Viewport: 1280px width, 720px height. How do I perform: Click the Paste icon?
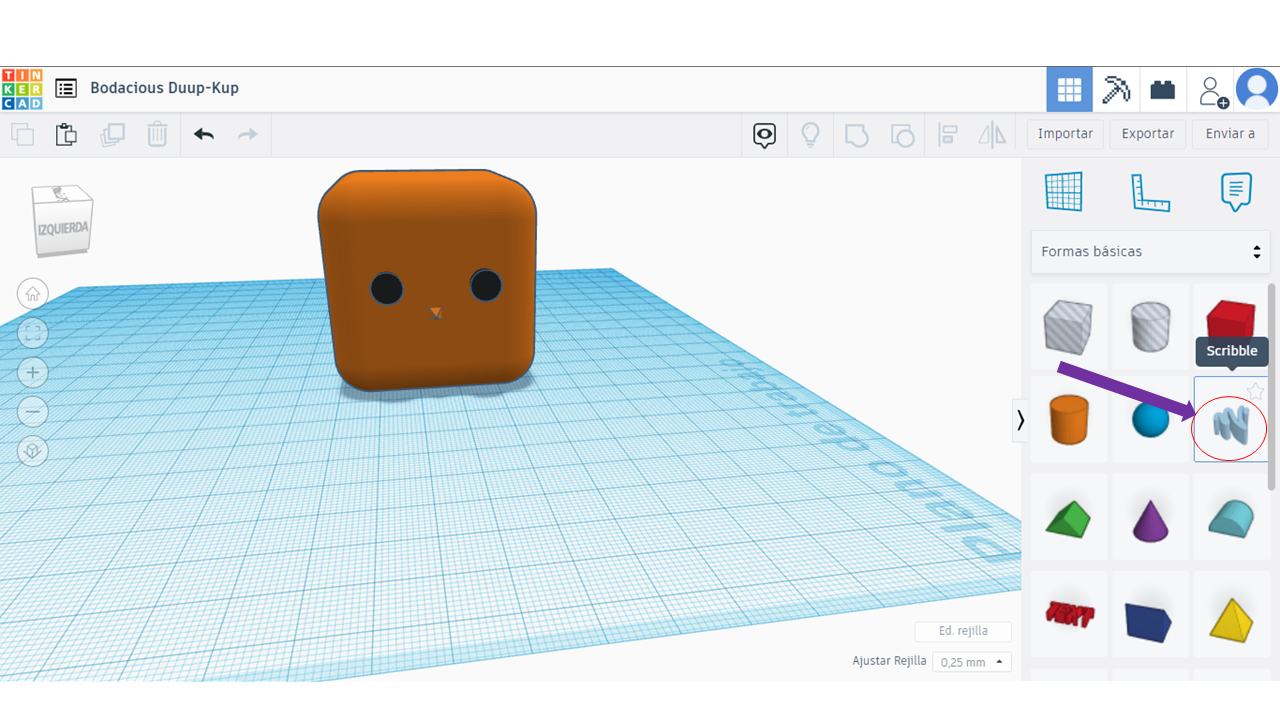pyautogui.click(x=66, y=134)
